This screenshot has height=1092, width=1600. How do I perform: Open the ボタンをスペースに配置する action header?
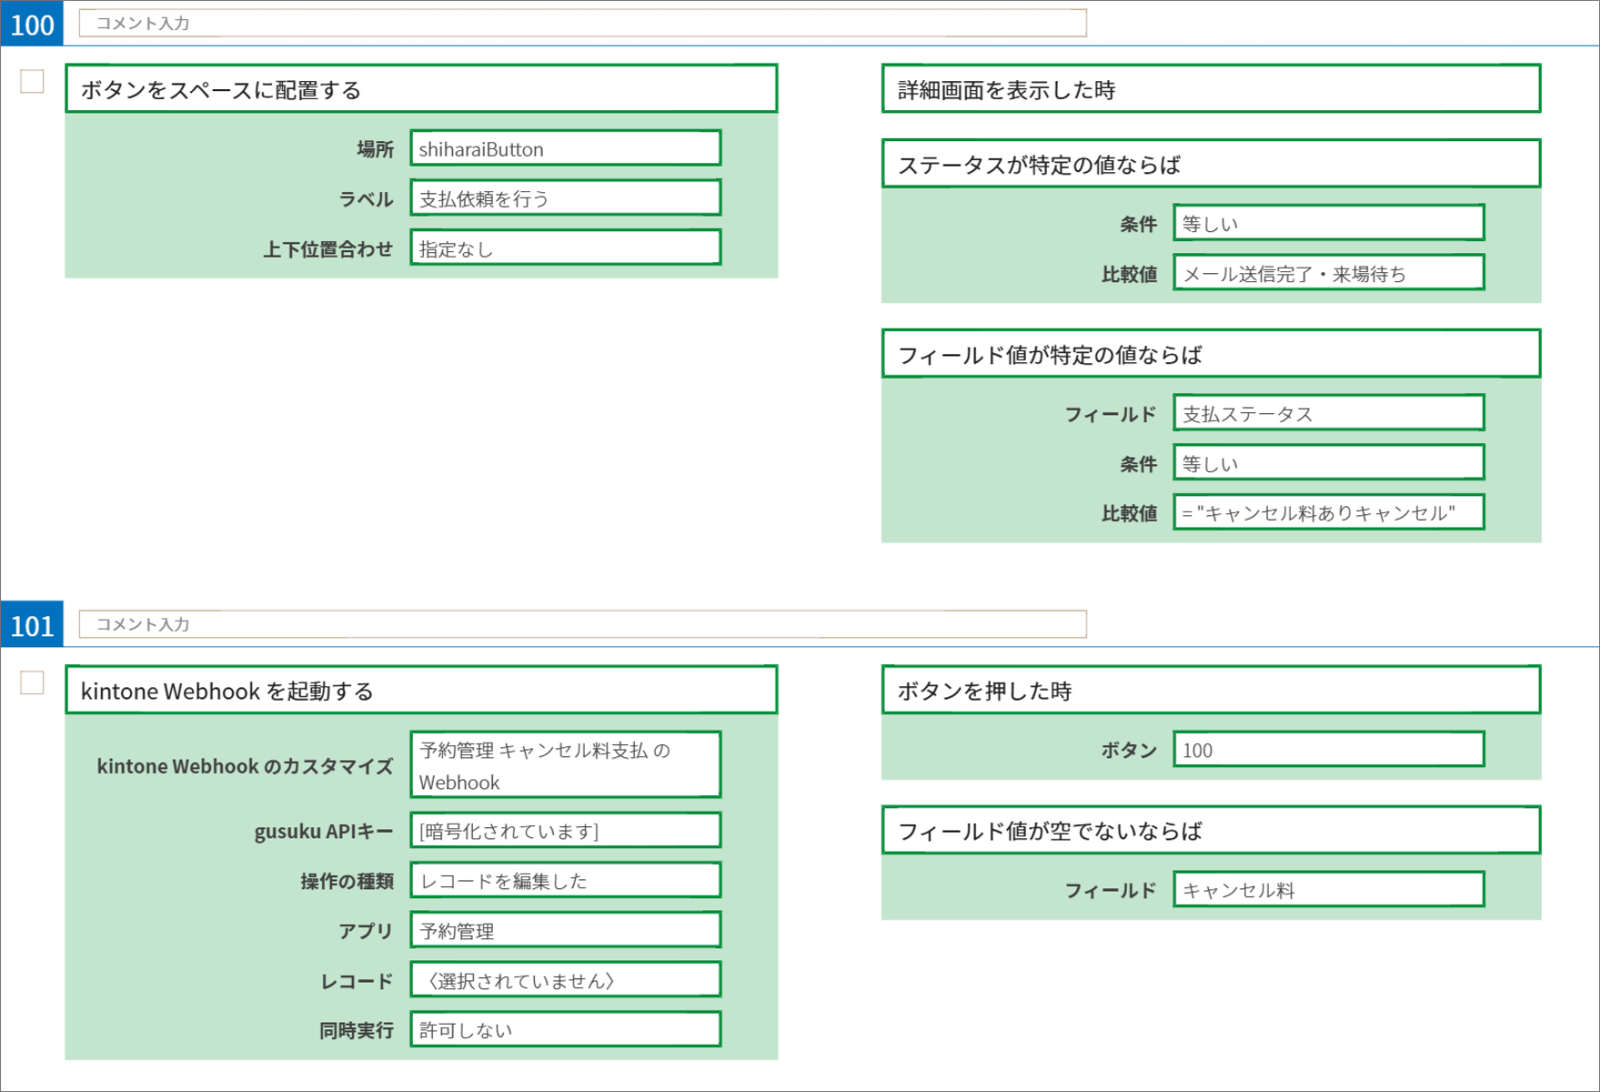[x=421, y=89]
